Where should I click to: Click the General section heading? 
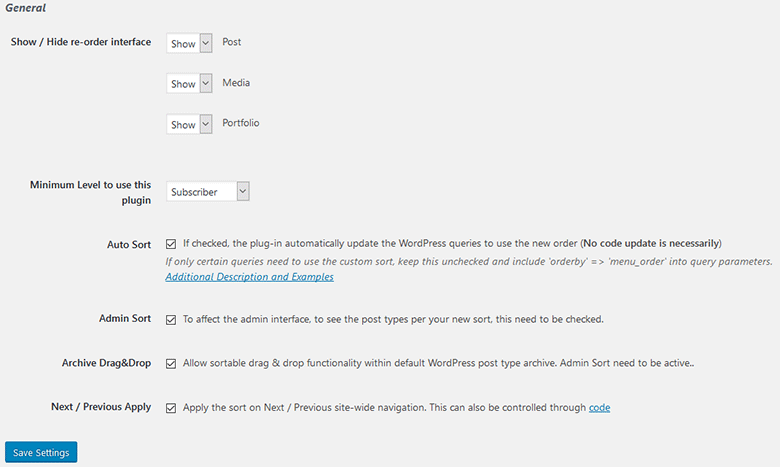pyautogui.click(x=25, y=8)
